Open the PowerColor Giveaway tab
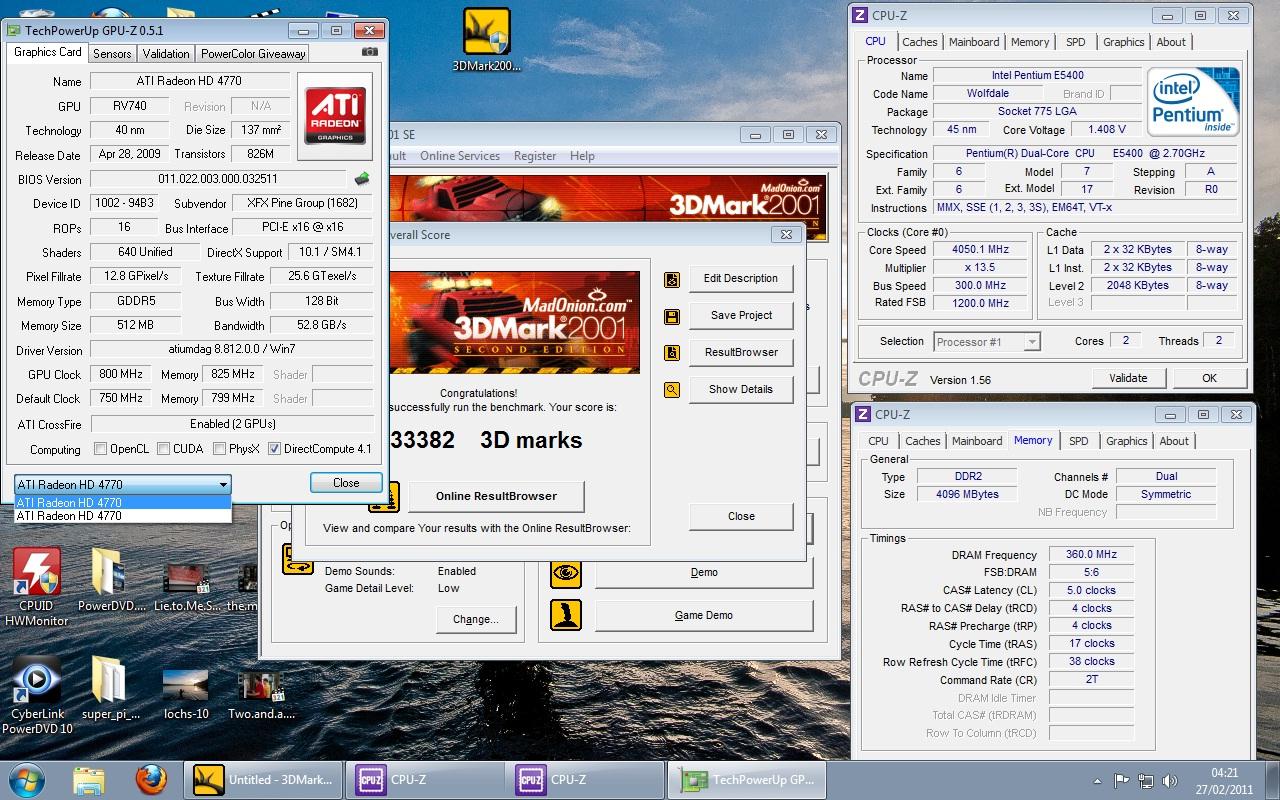Screen dimensions: 1280x800 (253, 54)
